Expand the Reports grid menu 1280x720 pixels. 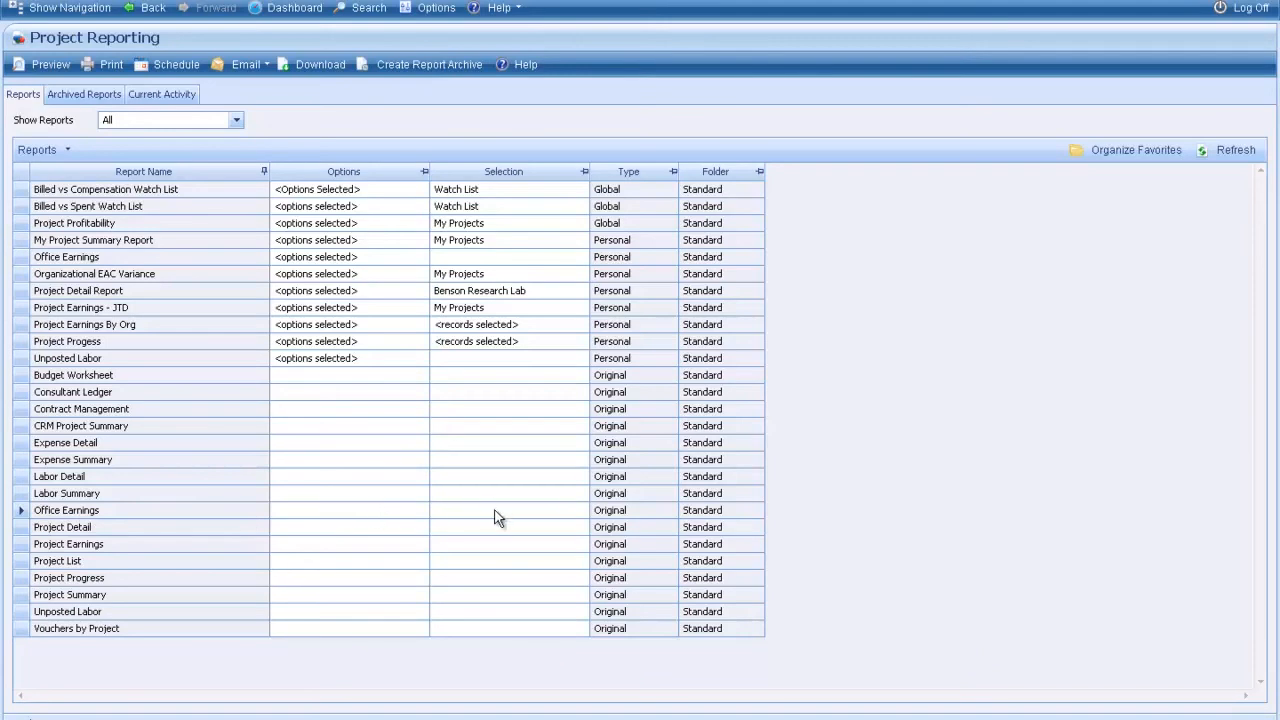(x=68, y=150)
